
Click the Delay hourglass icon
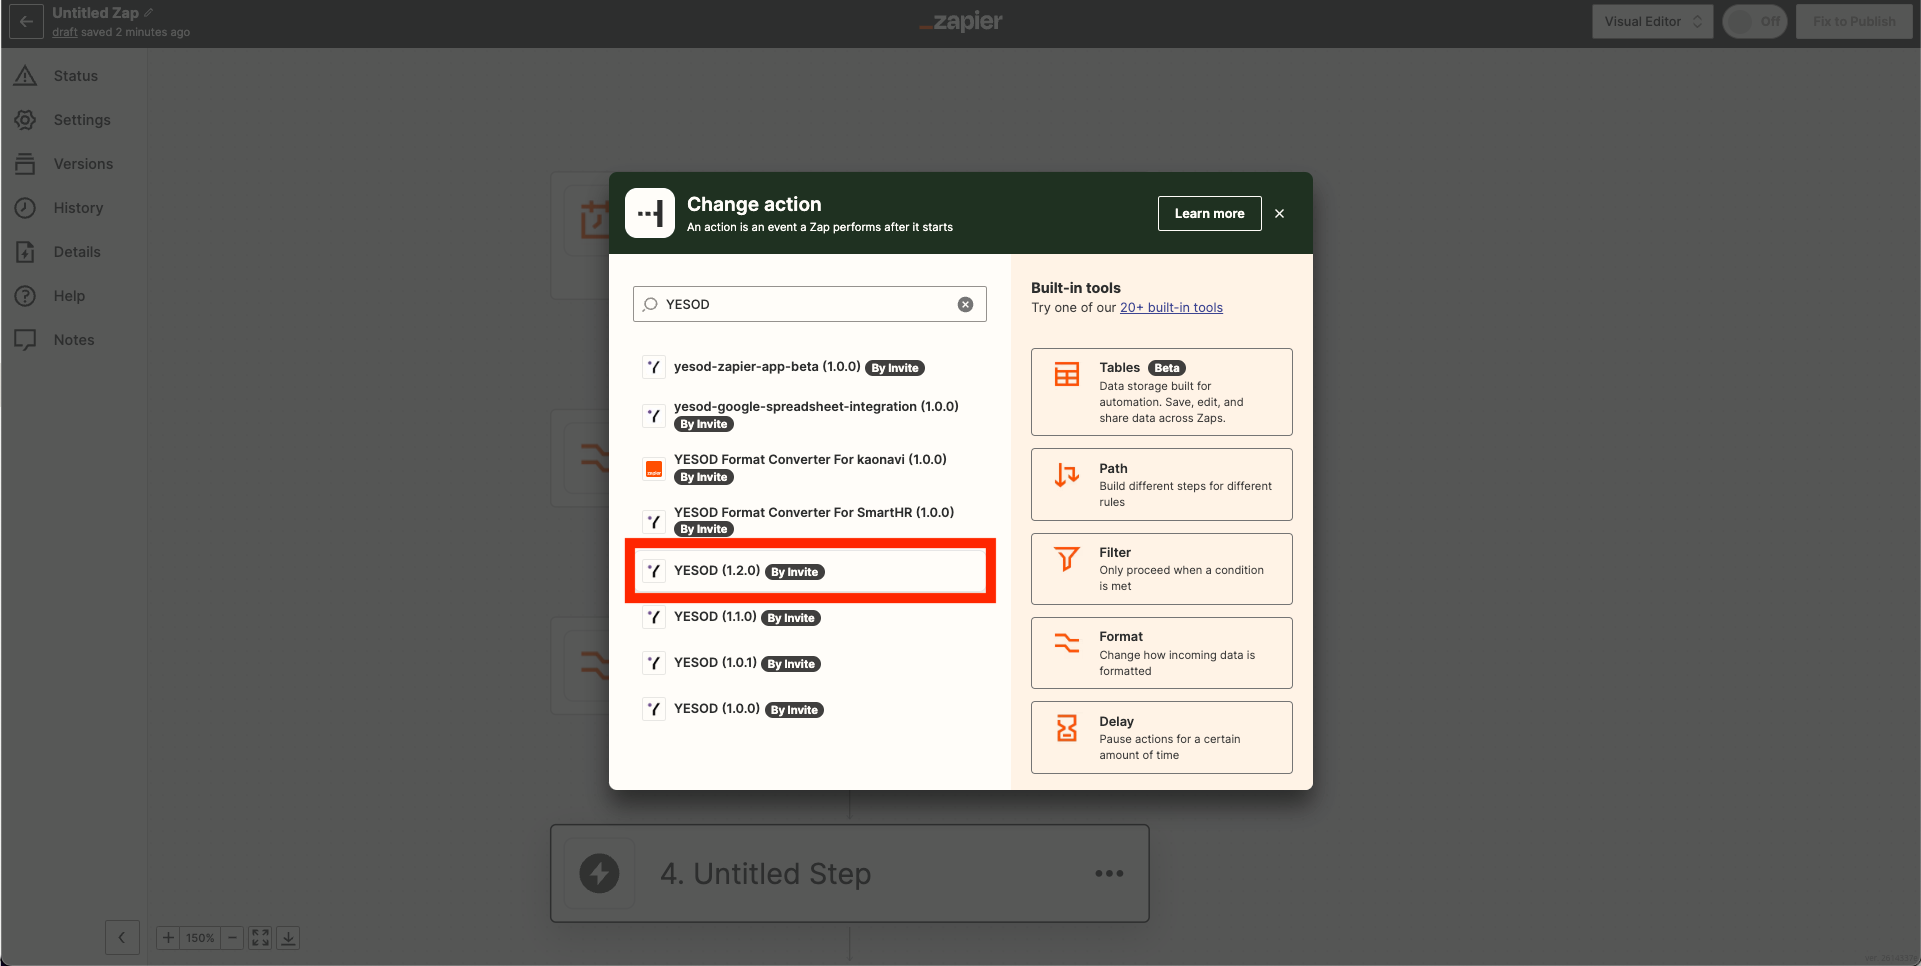click(1067, 728)
